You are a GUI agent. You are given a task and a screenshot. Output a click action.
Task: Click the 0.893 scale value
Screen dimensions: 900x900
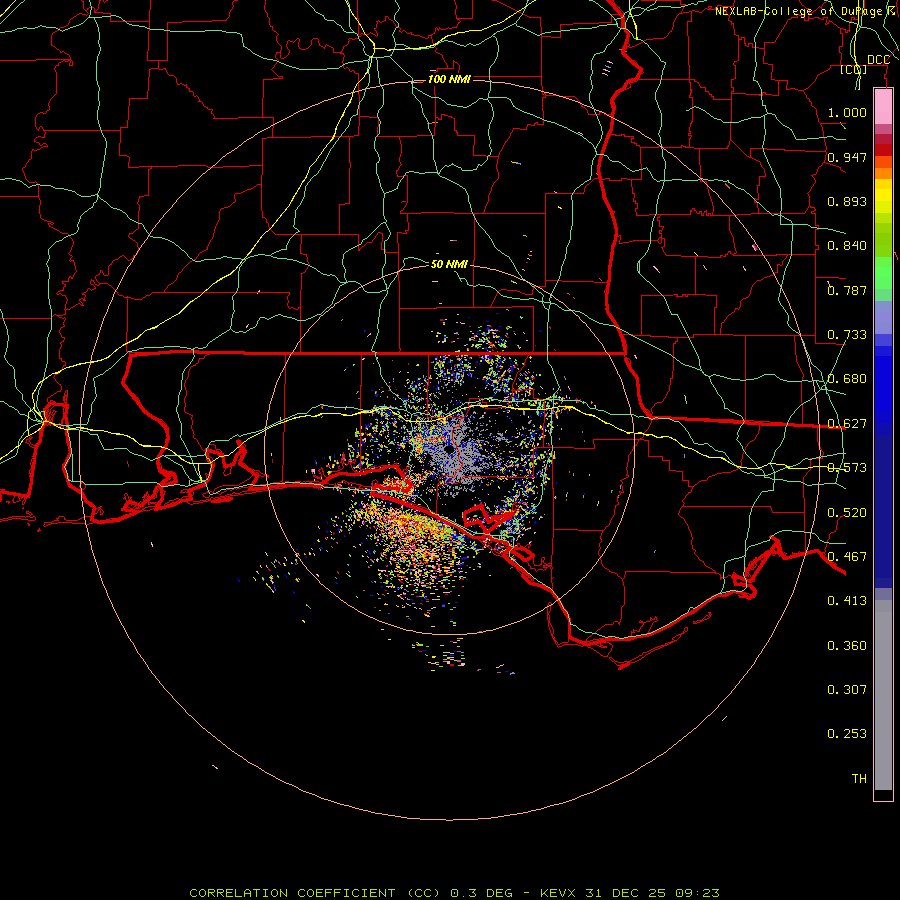pos(847,201)
